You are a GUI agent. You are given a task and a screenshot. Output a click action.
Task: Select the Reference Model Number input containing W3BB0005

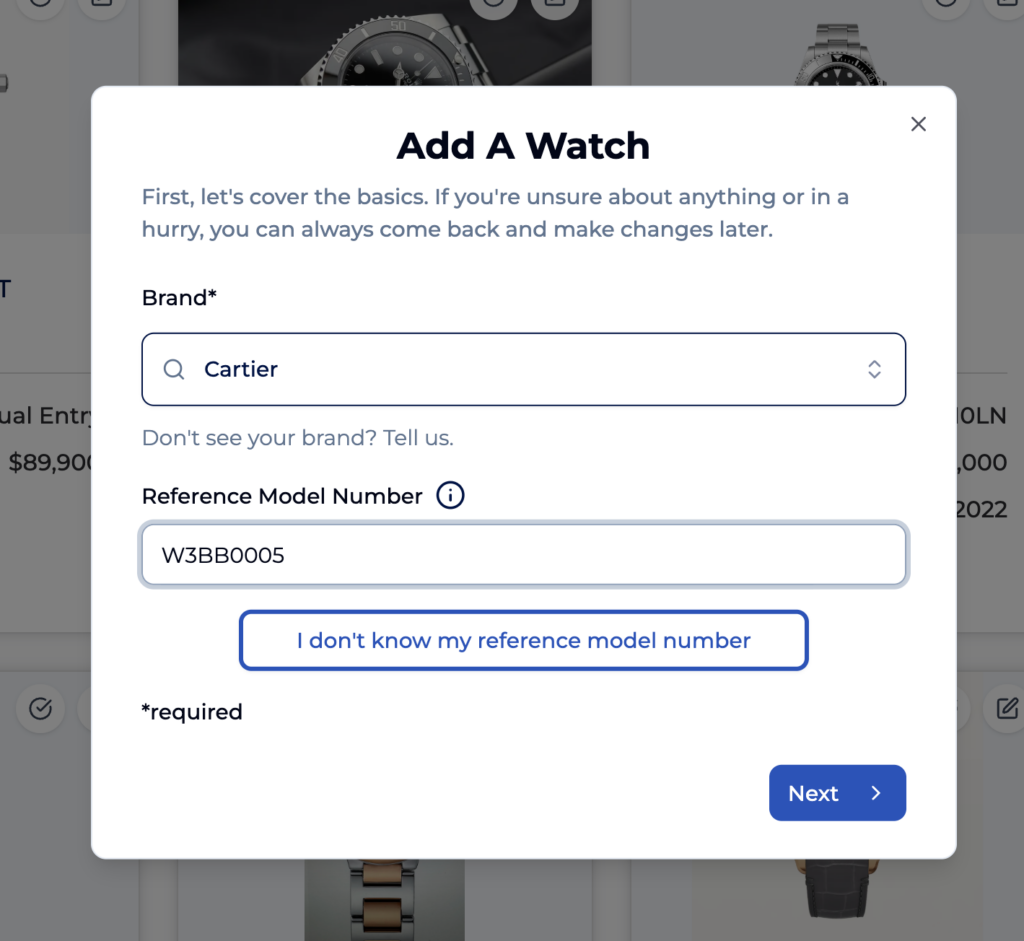click(524, 554)
